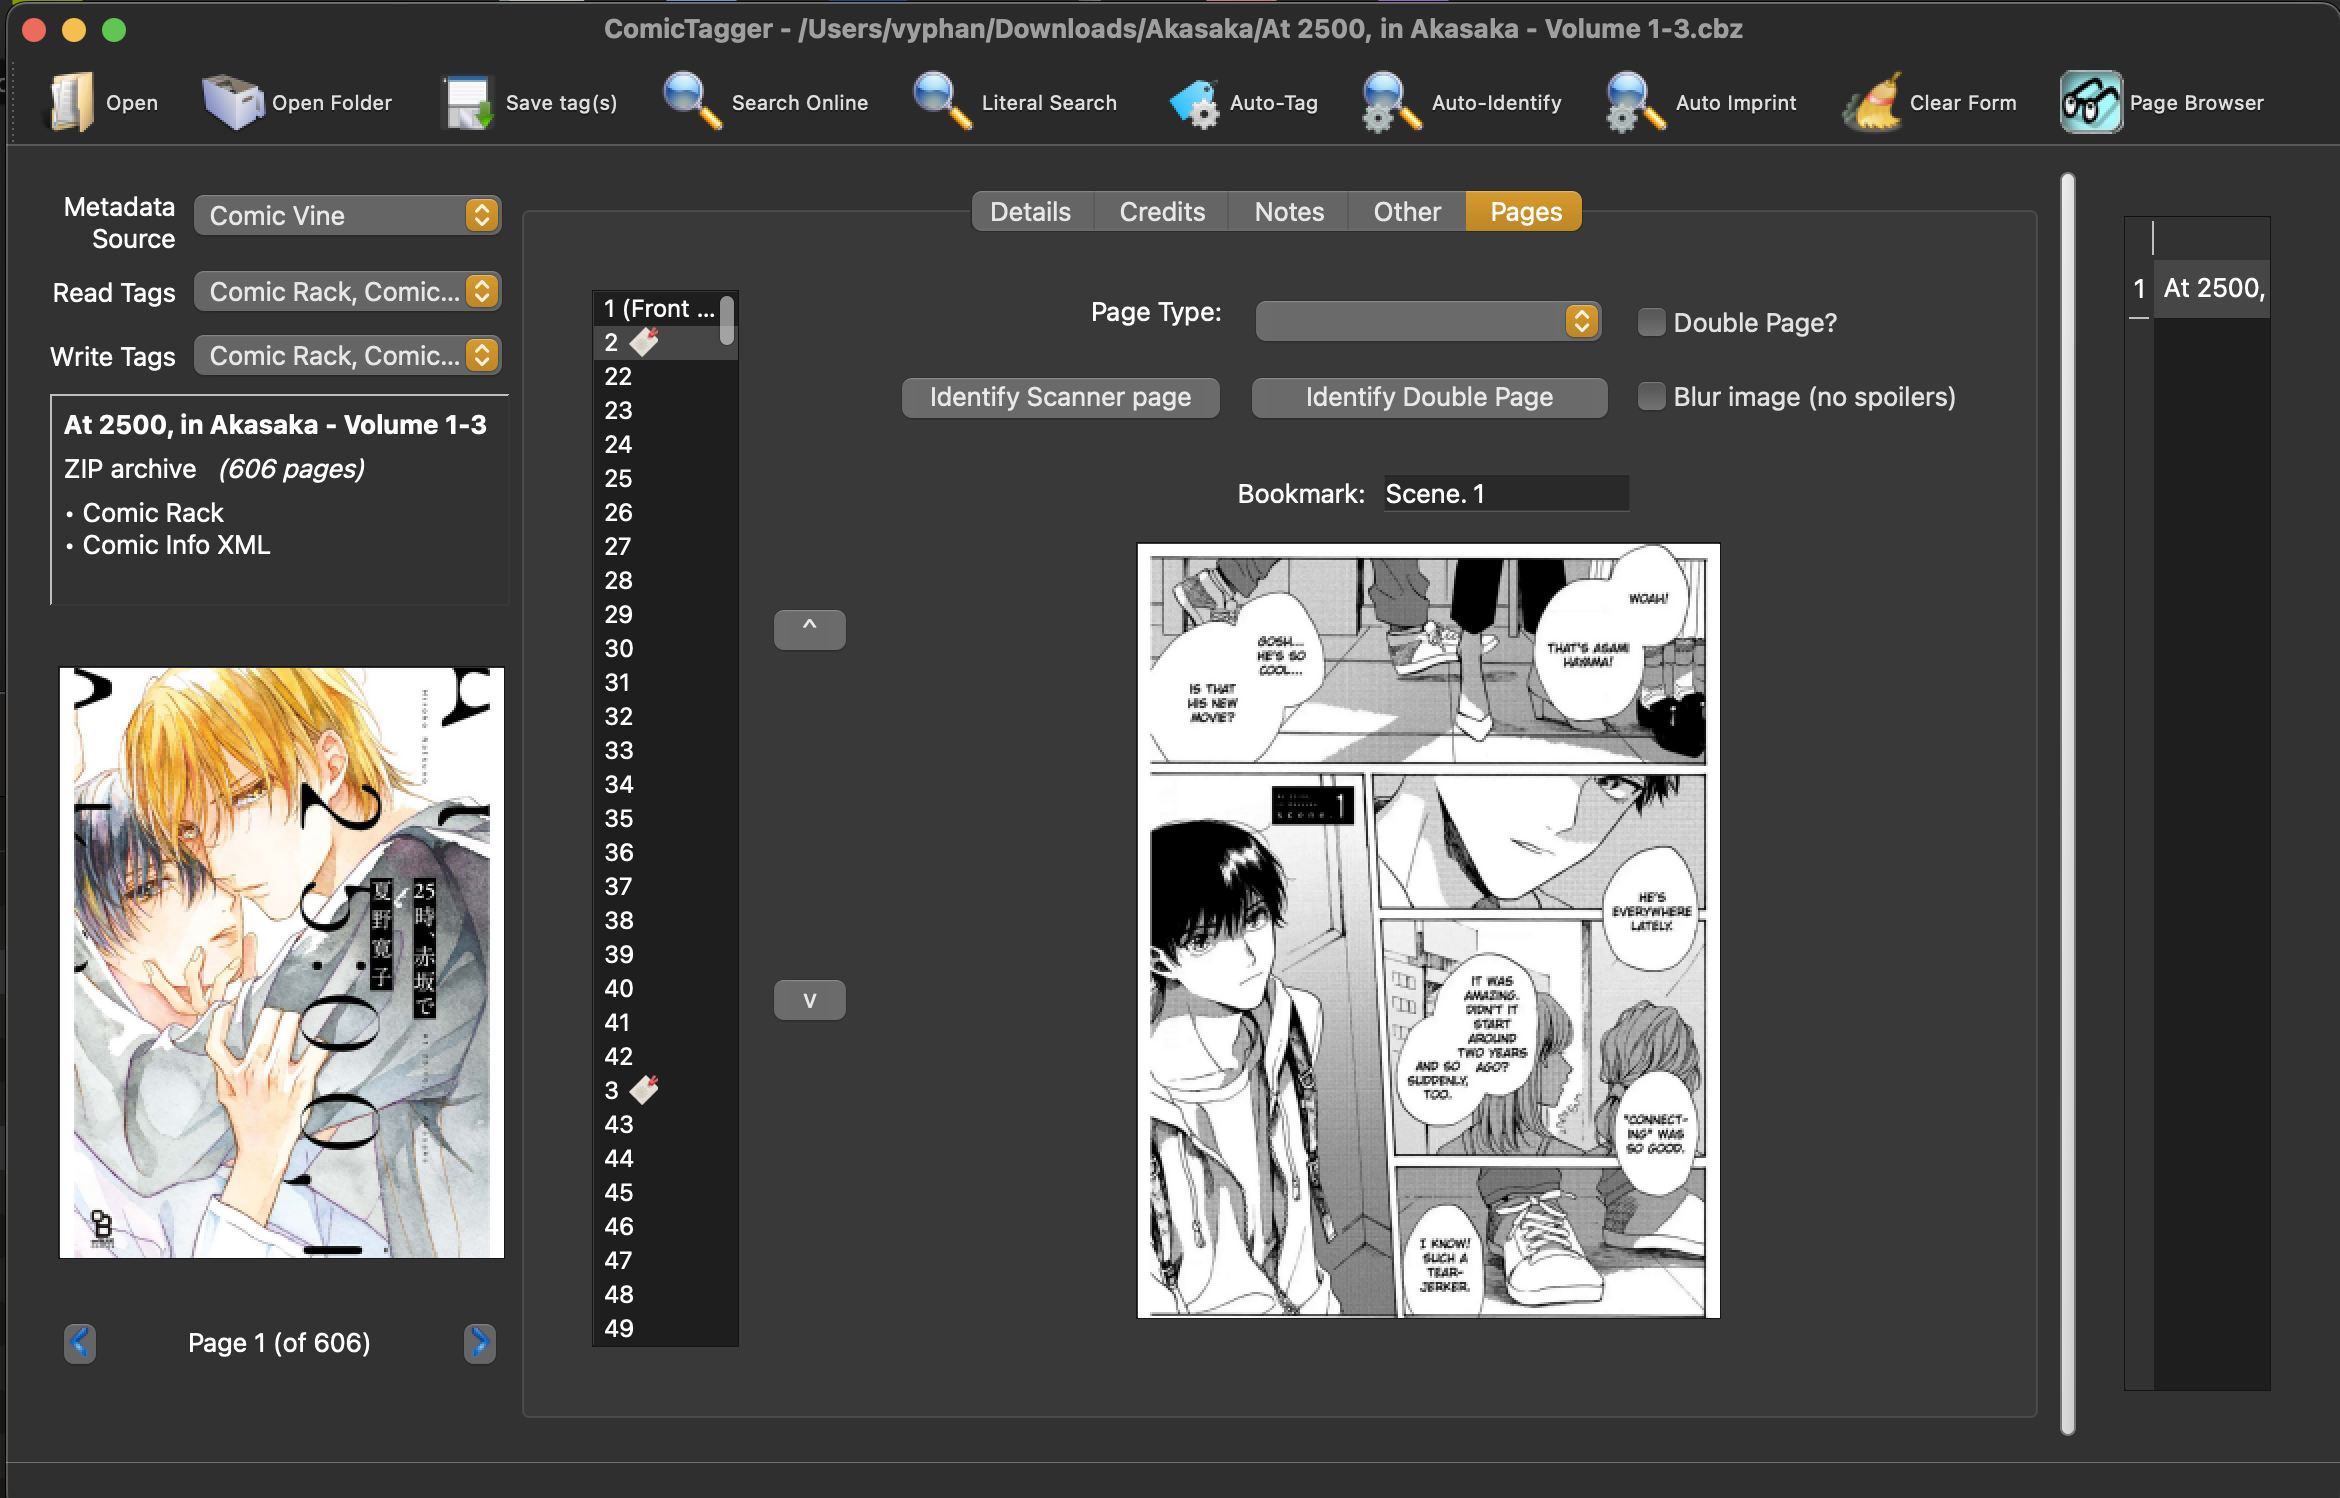Viewport: 2340px width, 1498px height.
Task: Click into the Bookmark text field
Action: click(x=1505, y=494)
